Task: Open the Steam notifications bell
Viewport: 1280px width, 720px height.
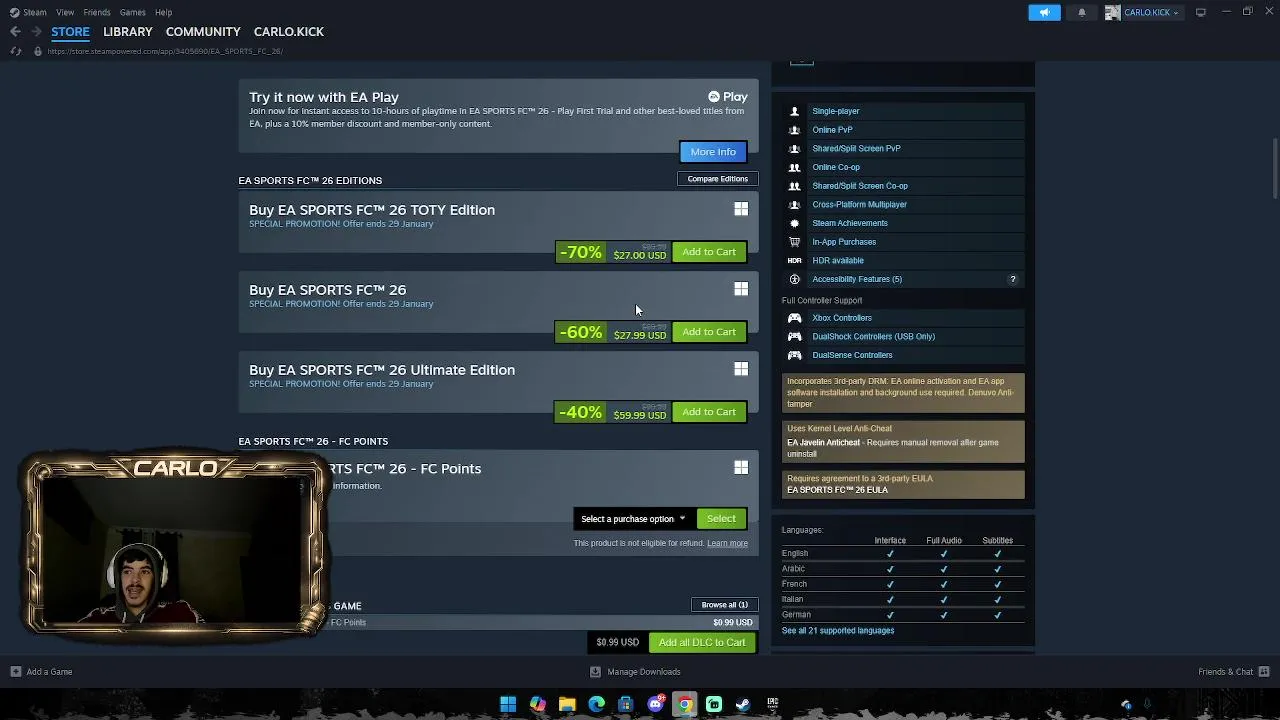Action: coord(1082,12)
